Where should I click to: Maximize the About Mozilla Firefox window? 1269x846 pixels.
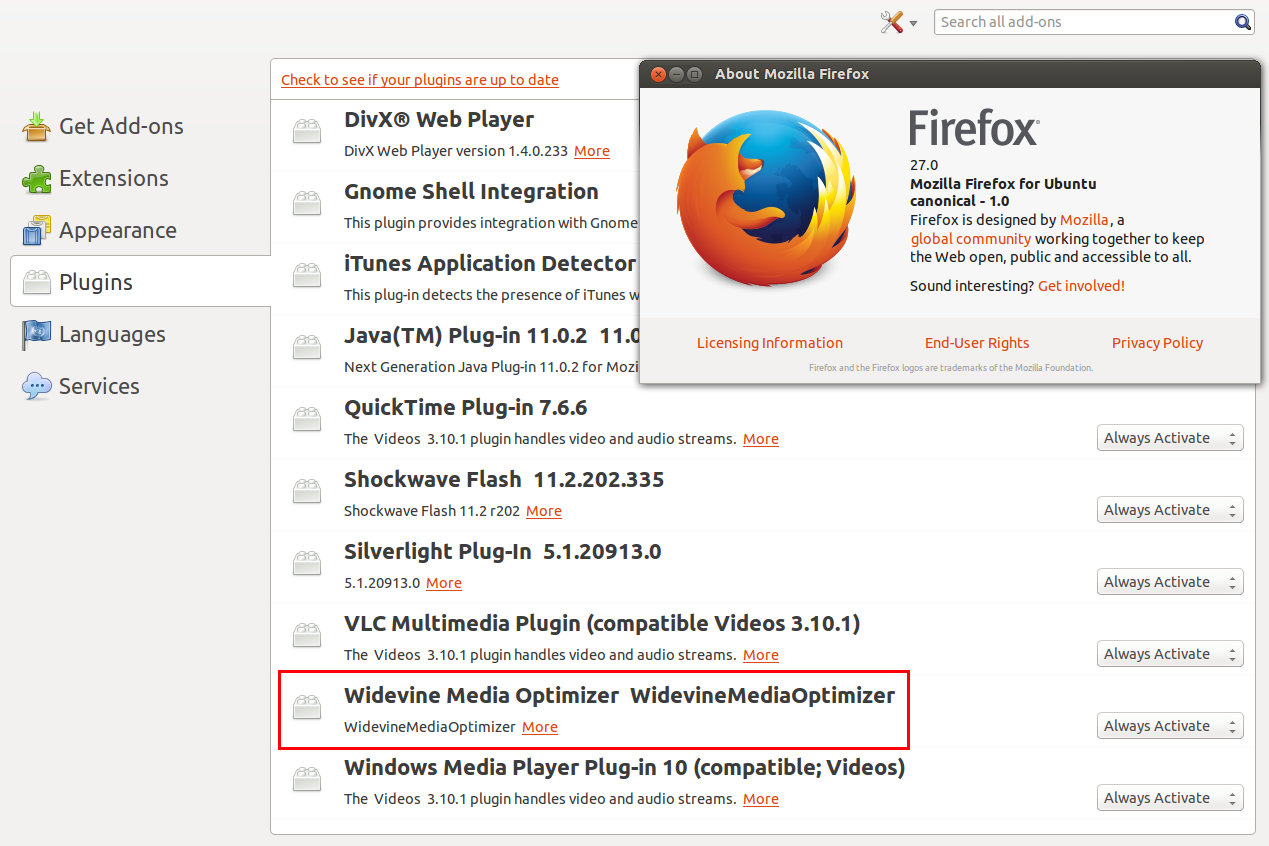[x=694, y=74]
